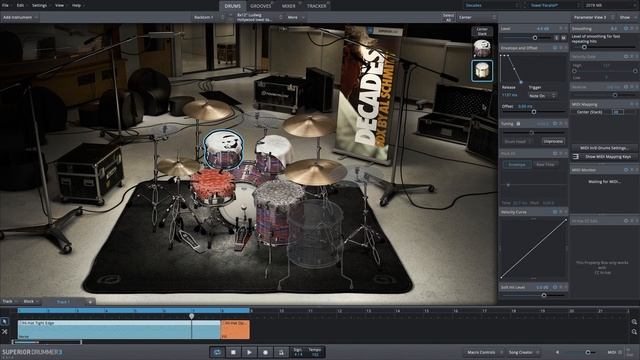The image size is (640, 360).
Task: Open the Settings menu
Action: coord(40,5)
